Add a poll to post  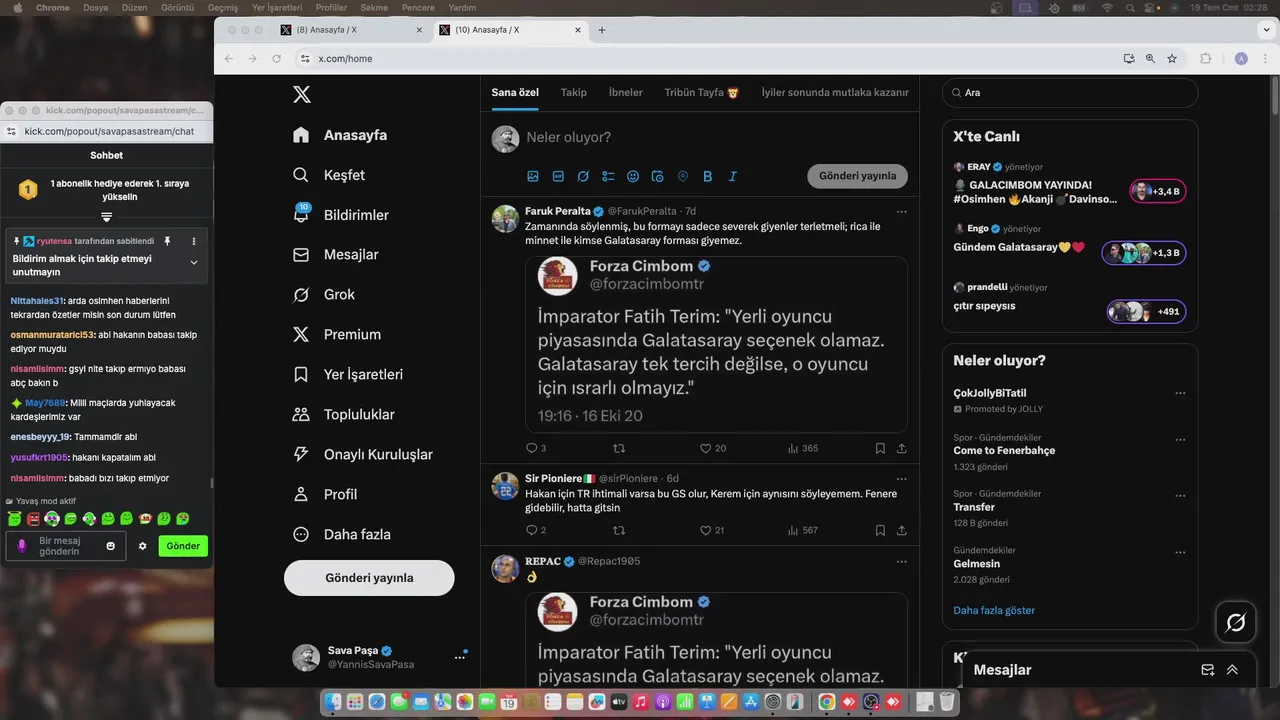[608, 176]
